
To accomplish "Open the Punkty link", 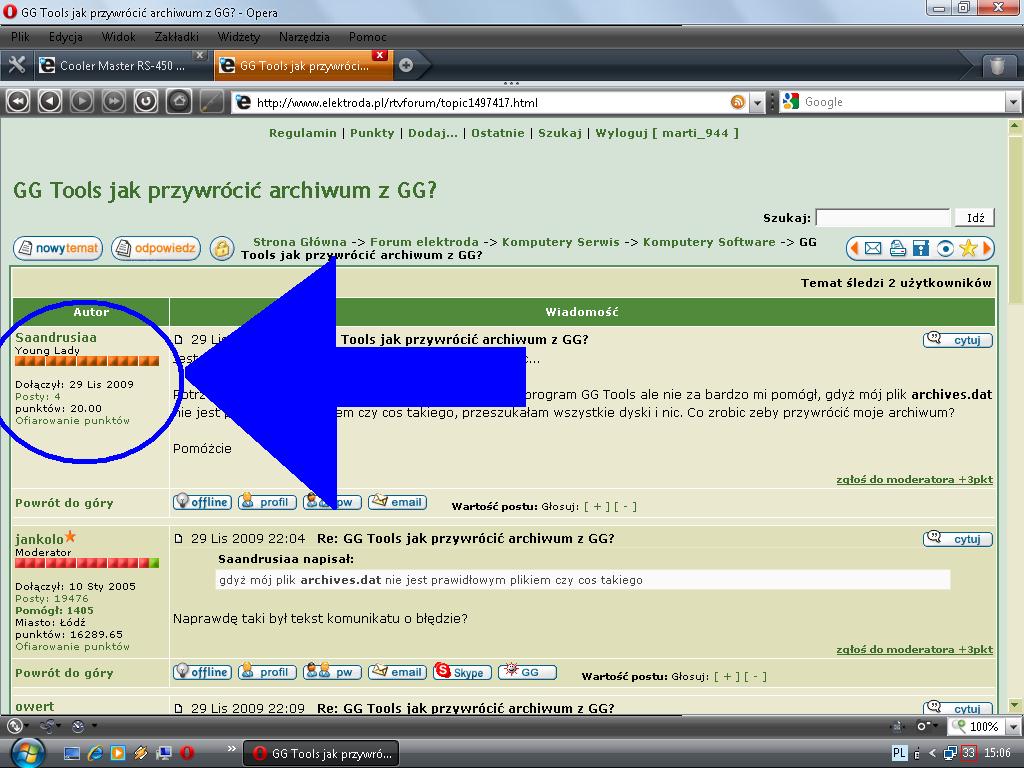I will [372, 133].
